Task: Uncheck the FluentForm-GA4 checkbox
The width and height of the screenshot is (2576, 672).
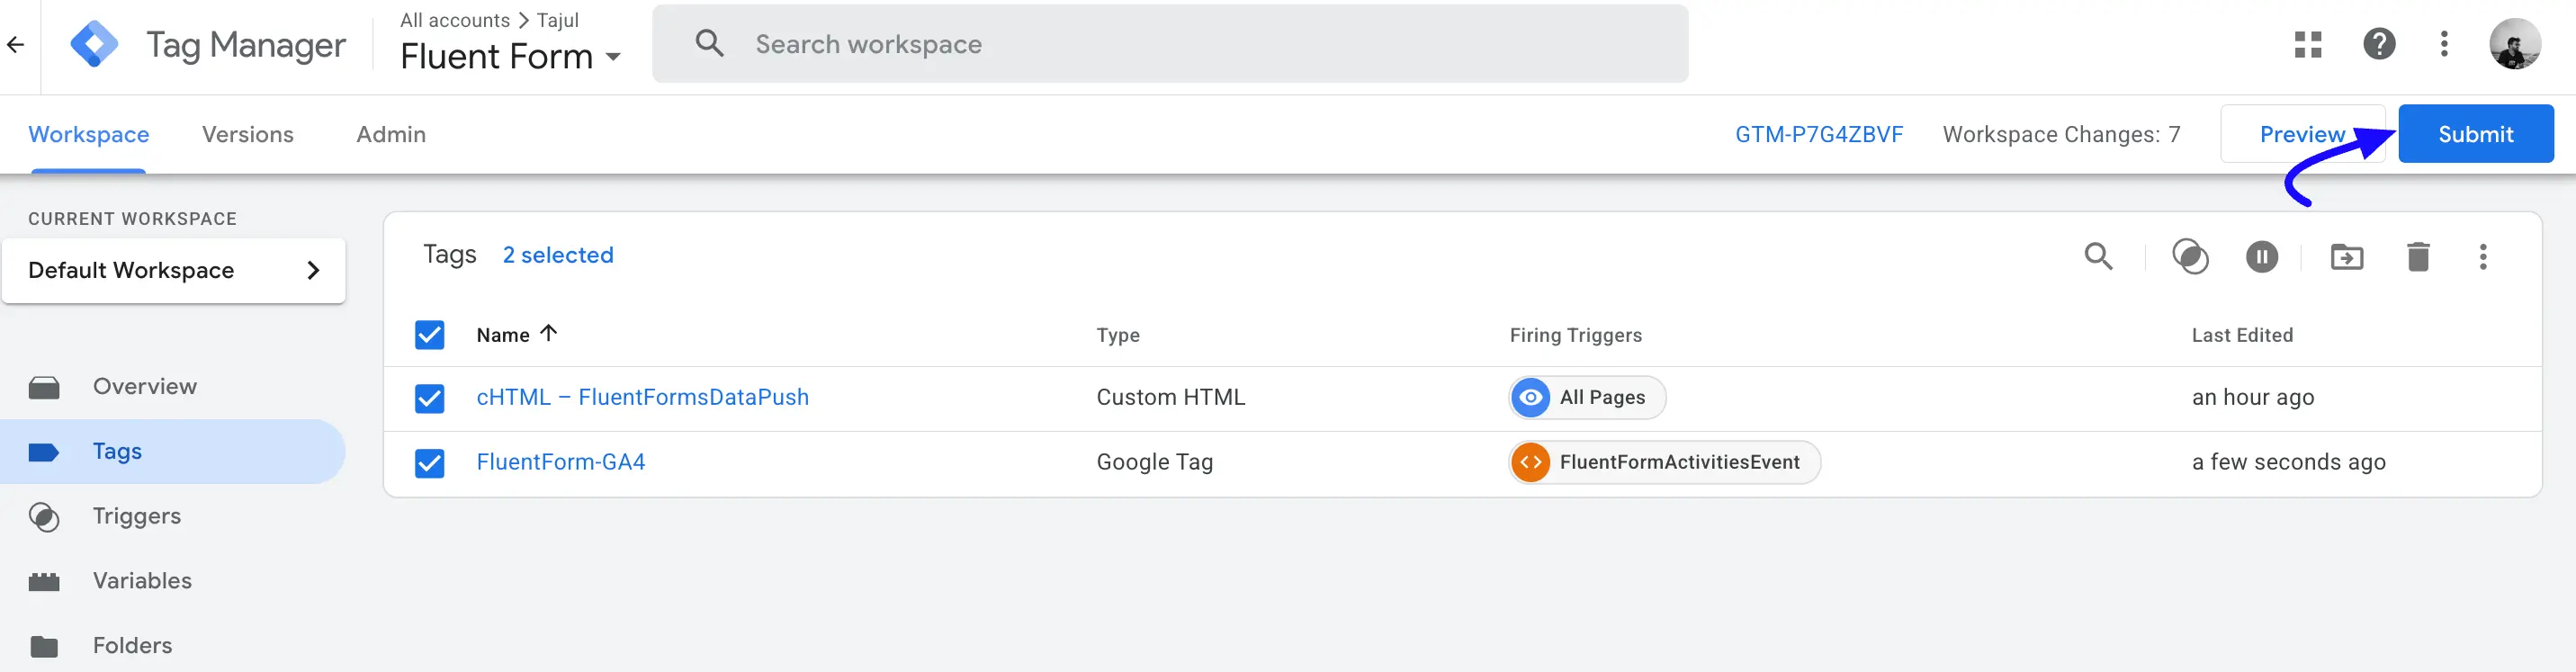Action: point(430,463)
